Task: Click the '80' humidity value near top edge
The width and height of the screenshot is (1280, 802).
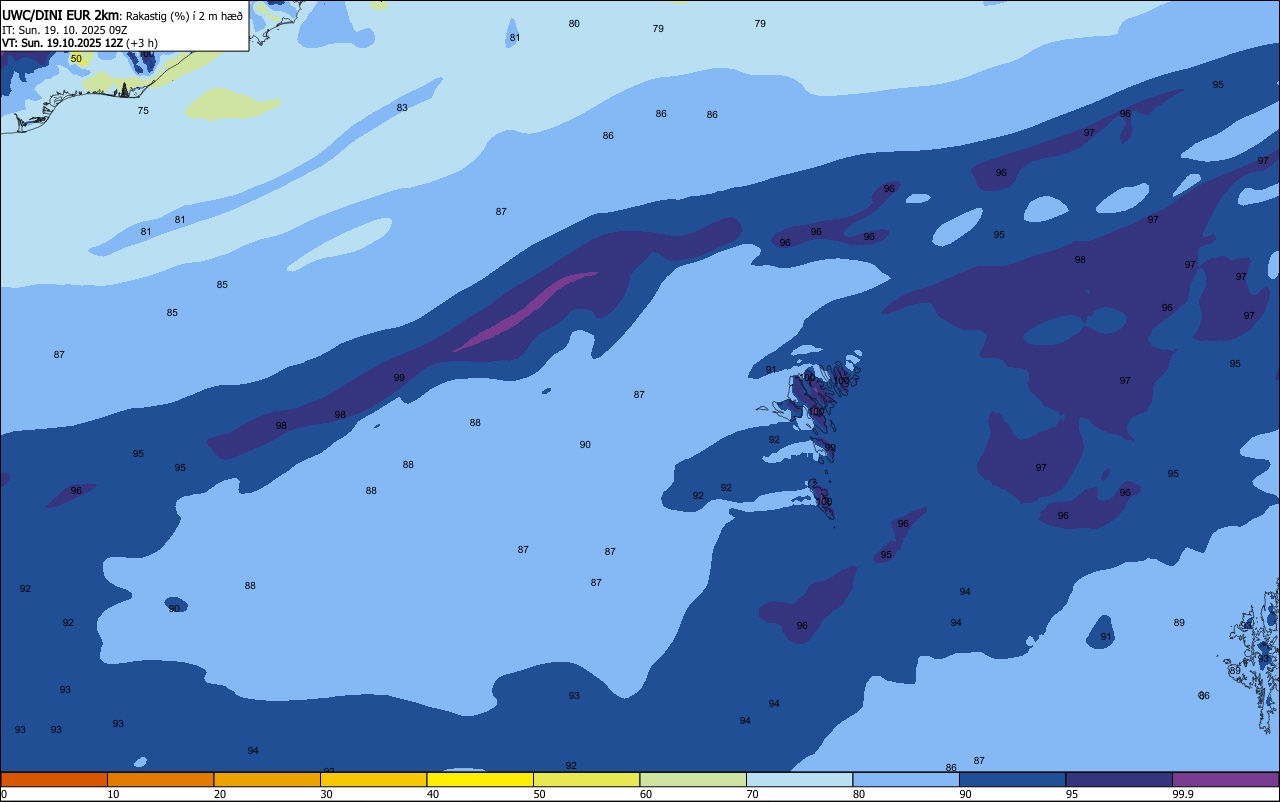Action: pyautogui.click(x=574, y=24)
